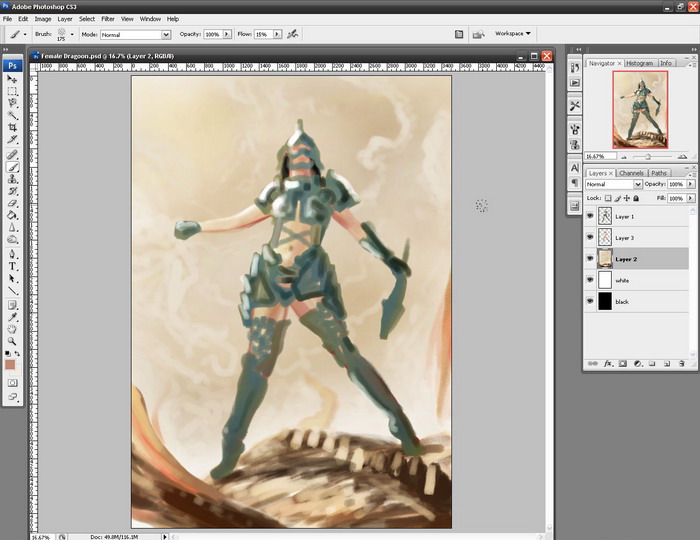Open the Opacity slider arrow in options bar

[x=227, y=34]
